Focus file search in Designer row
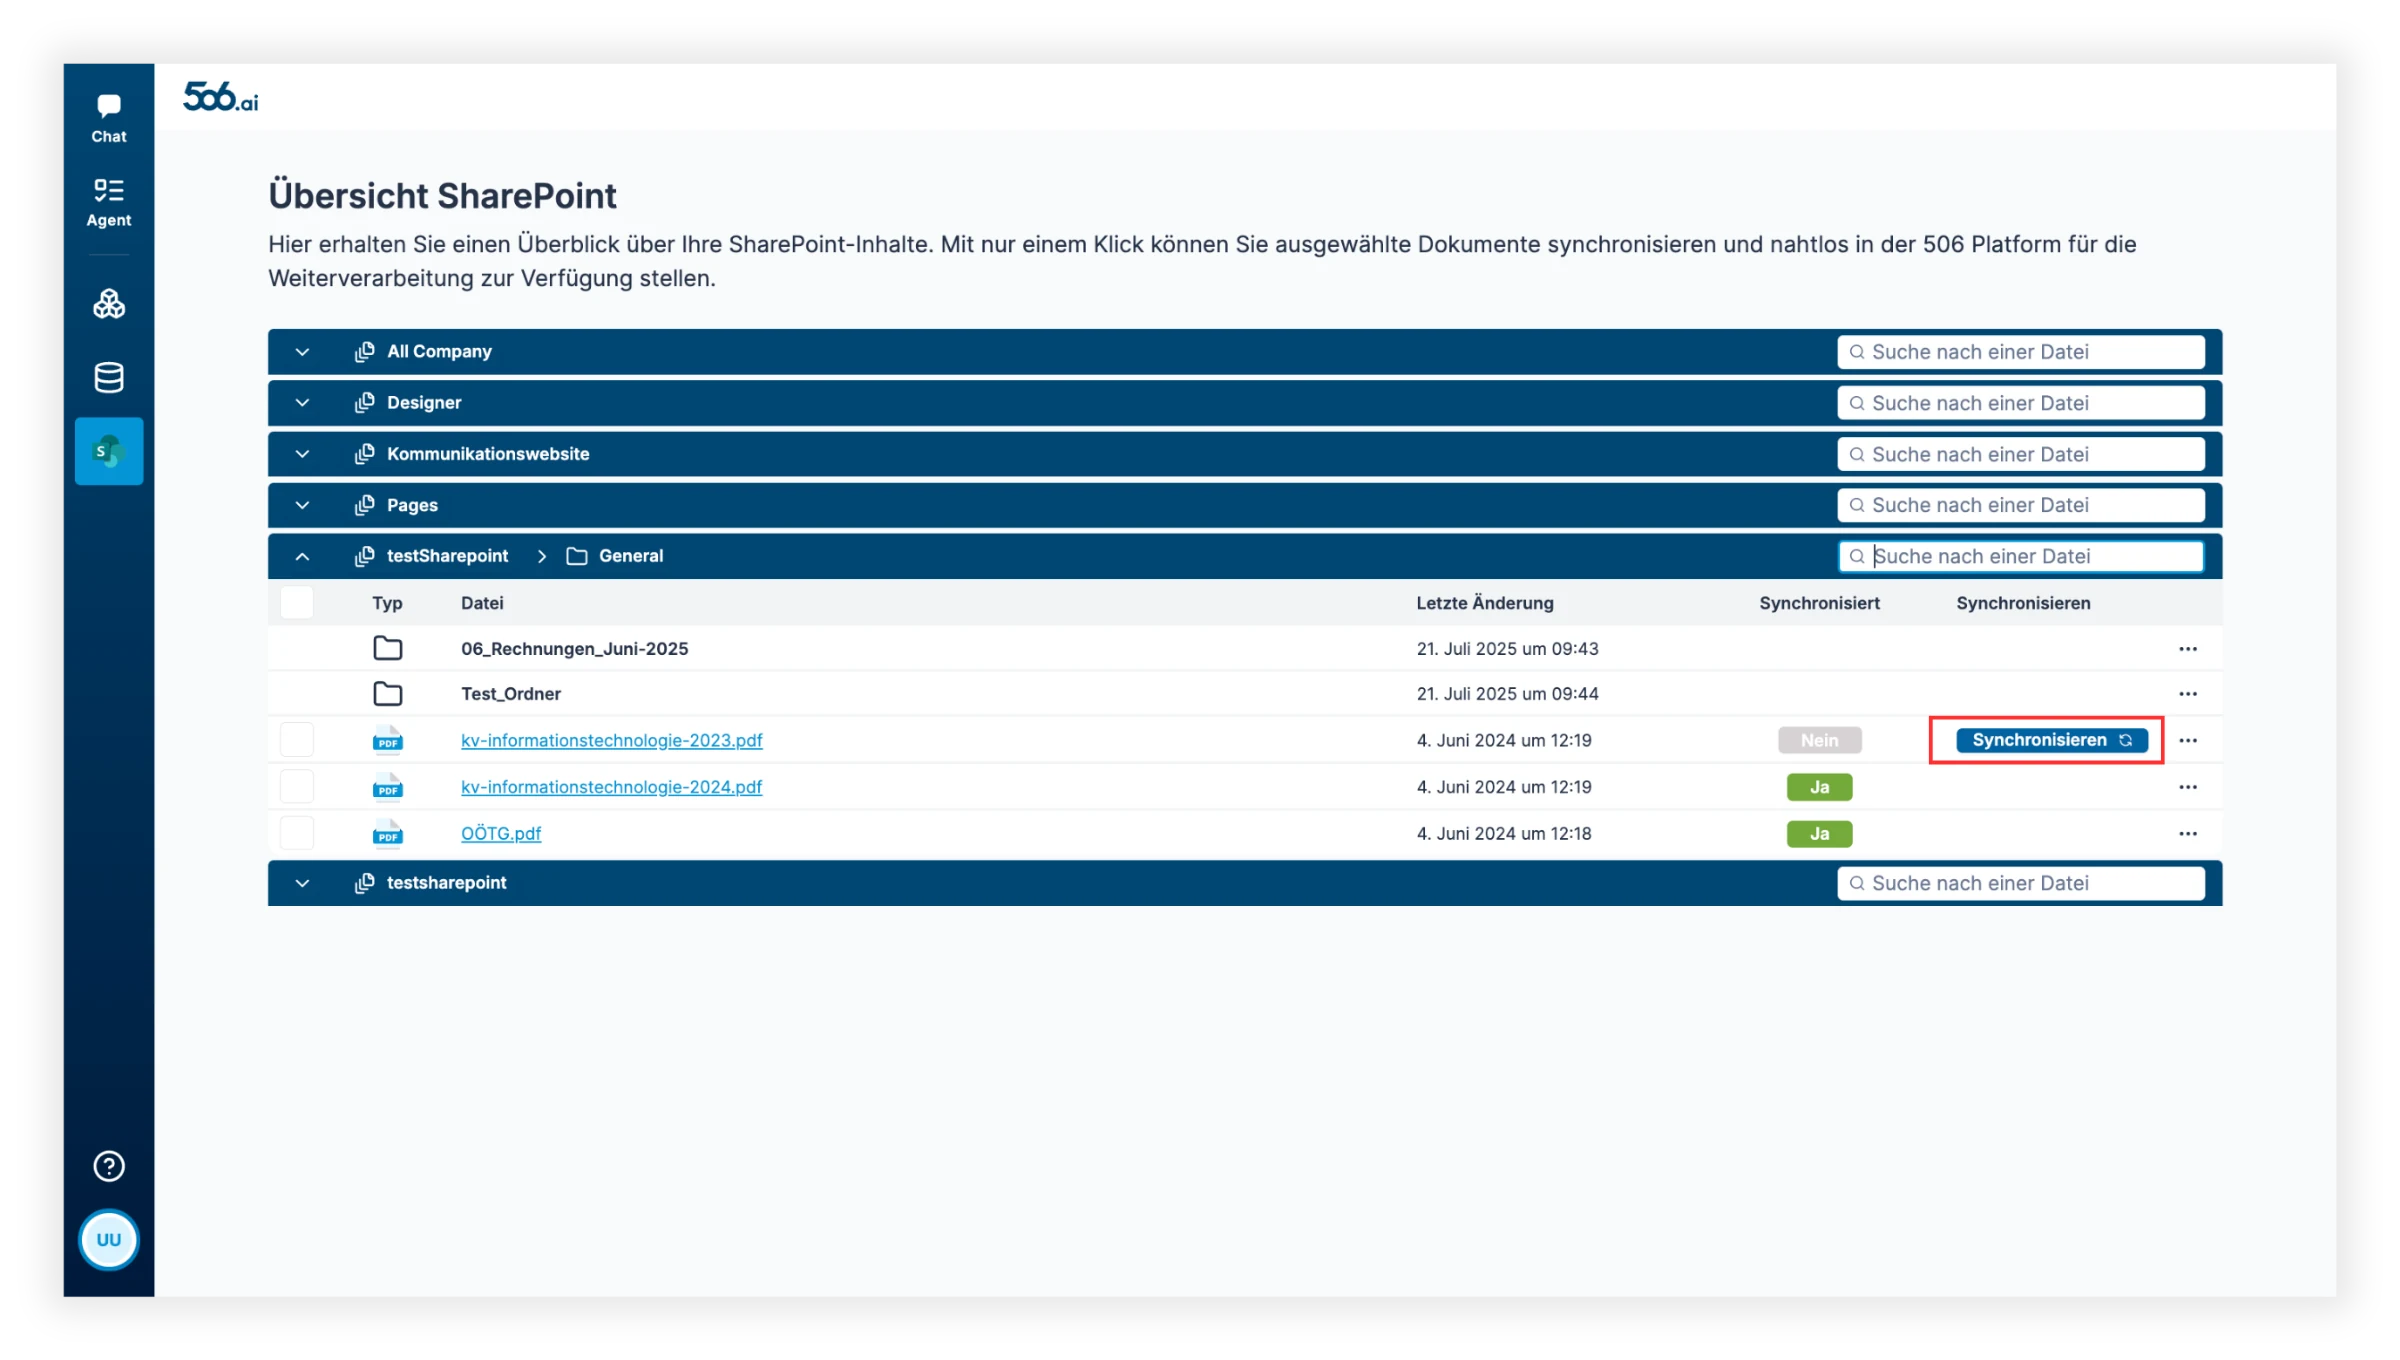Viewport: 2400px width, 1360px height. click(2021, 403)
